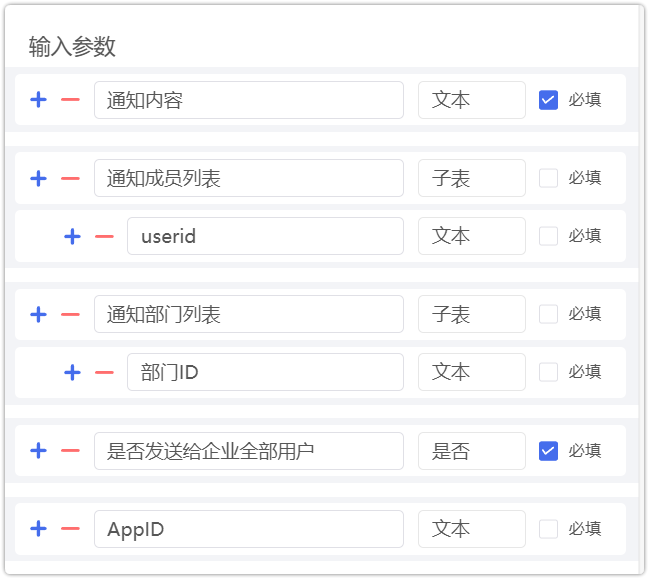Screen dimensions: 649x579
Task: Add a row after 通知成员列表
Action: [x=39, y=178]
